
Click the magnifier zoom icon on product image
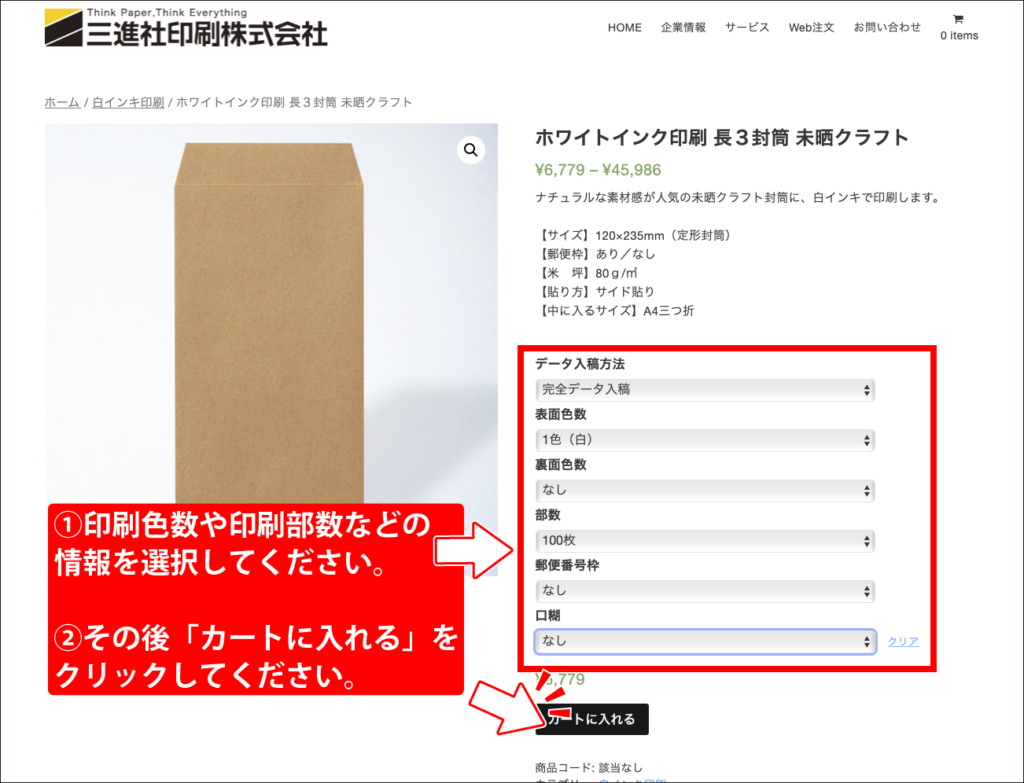coord(470,150)
